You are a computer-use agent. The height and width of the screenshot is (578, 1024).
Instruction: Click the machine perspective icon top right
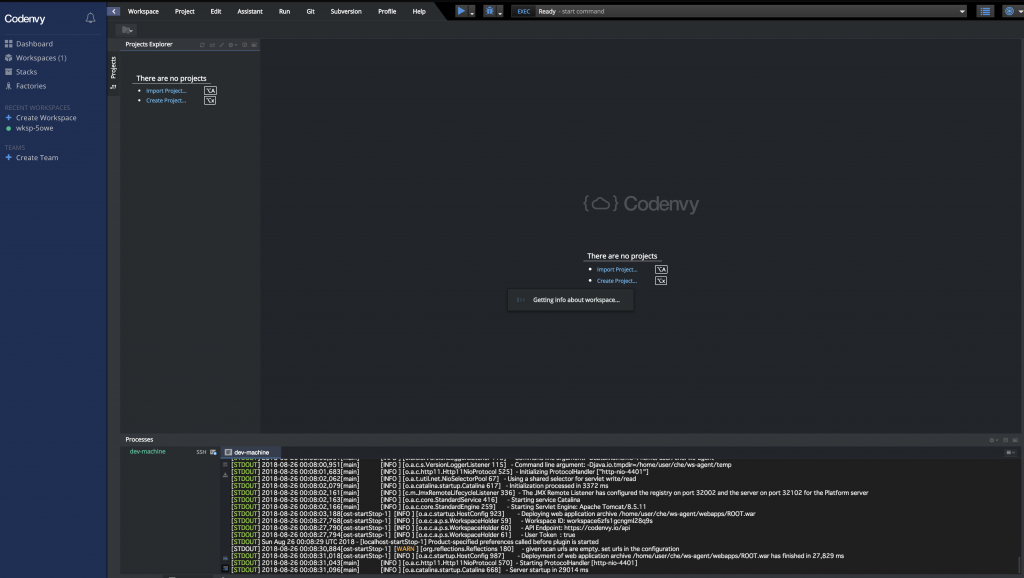1008,10
